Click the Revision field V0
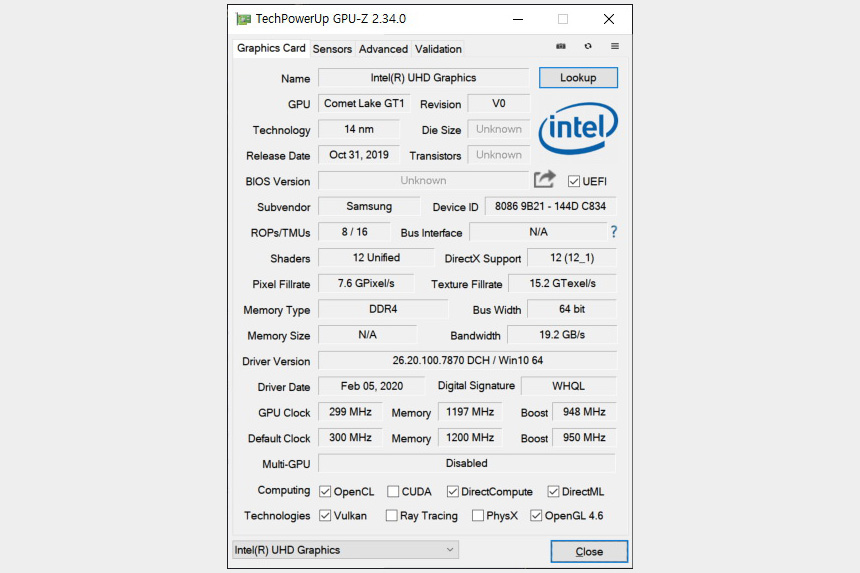The width and height of the screenshot is (860, 573). (x=499, y=104)
